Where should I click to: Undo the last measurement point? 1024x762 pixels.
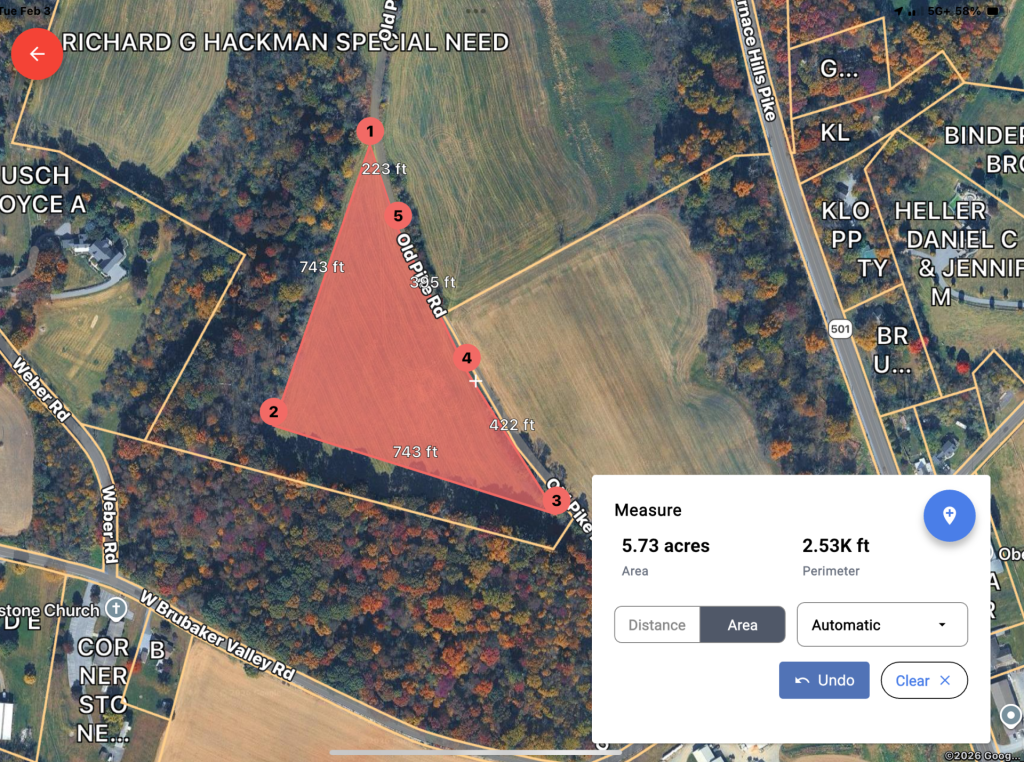click(824, 680)
